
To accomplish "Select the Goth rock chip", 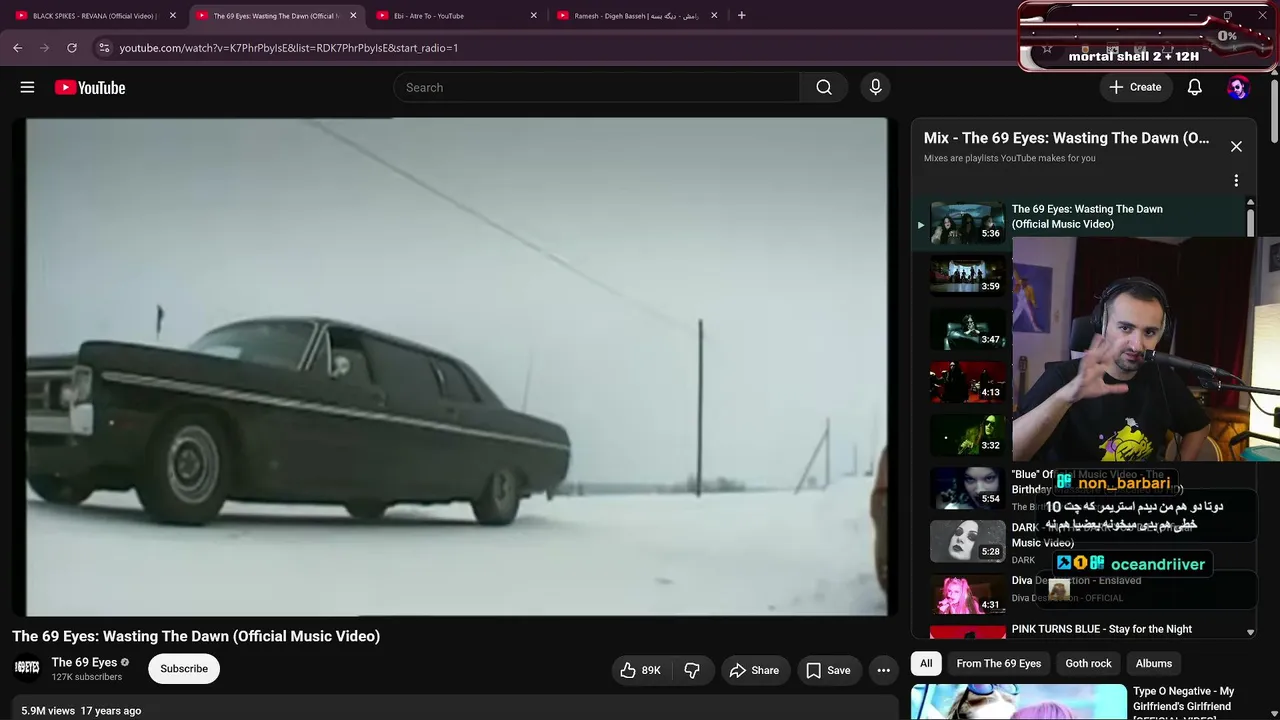I will pos(1088,663).
